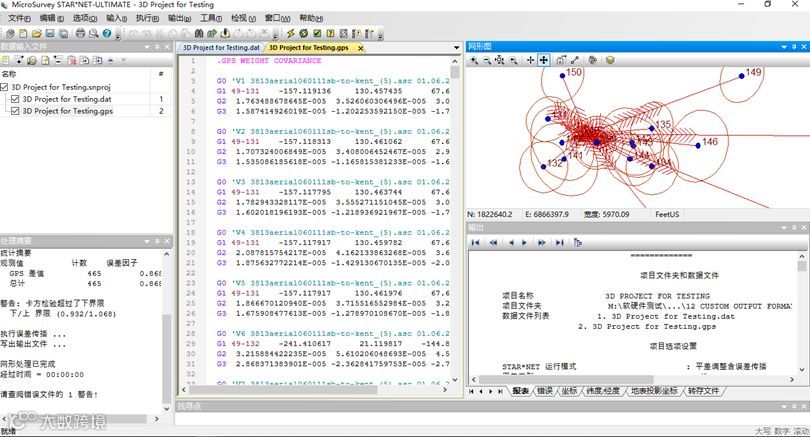Click the new file icon in main toolbar
Viewport: 810px width, 437px height.
tap(23, 34)
